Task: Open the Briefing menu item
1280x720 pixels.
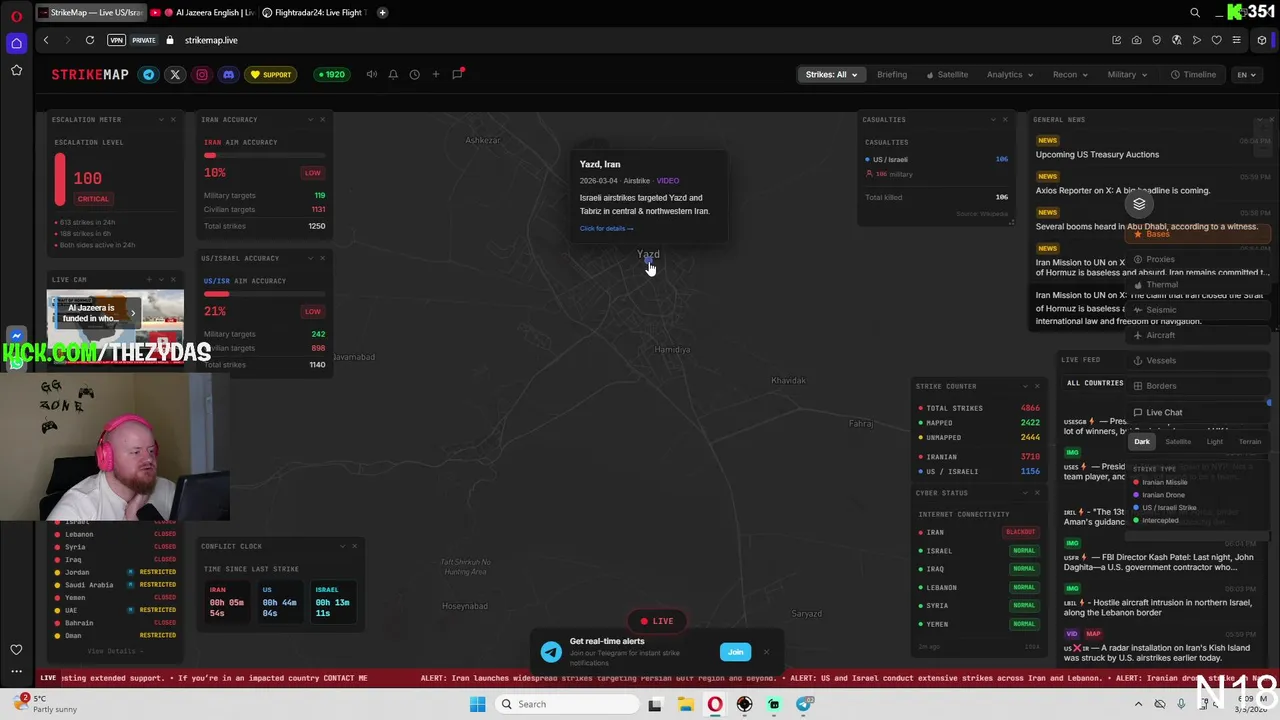Action: tap(892, 74)
